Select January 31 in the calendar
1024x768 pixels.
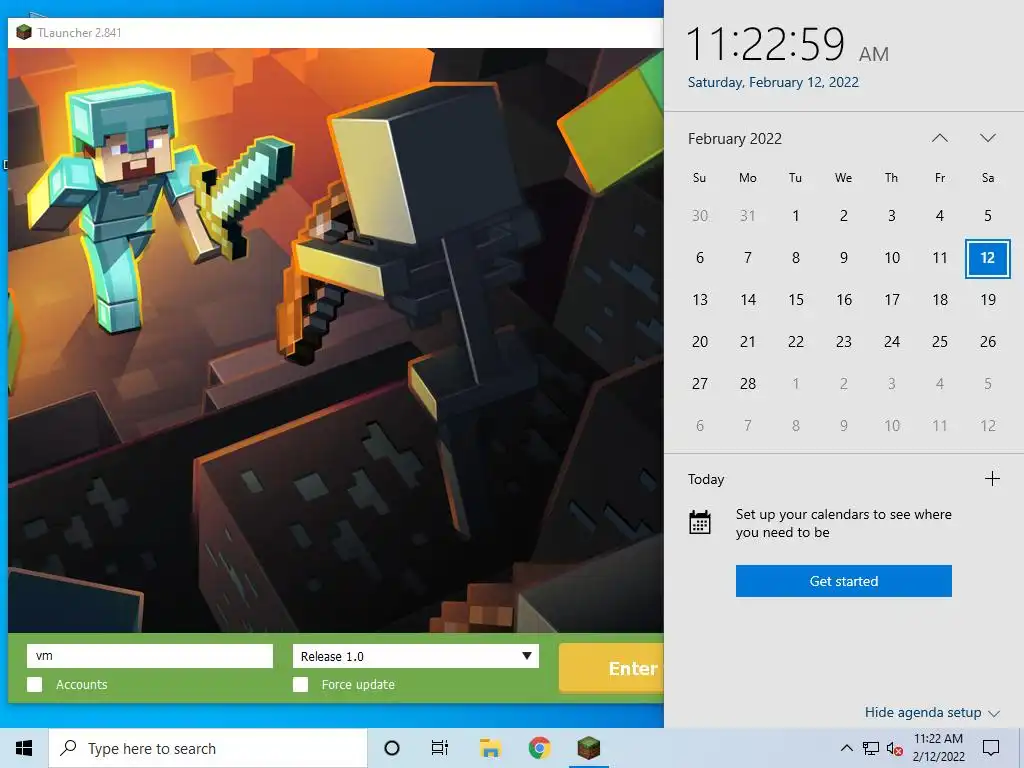(748, 216)
